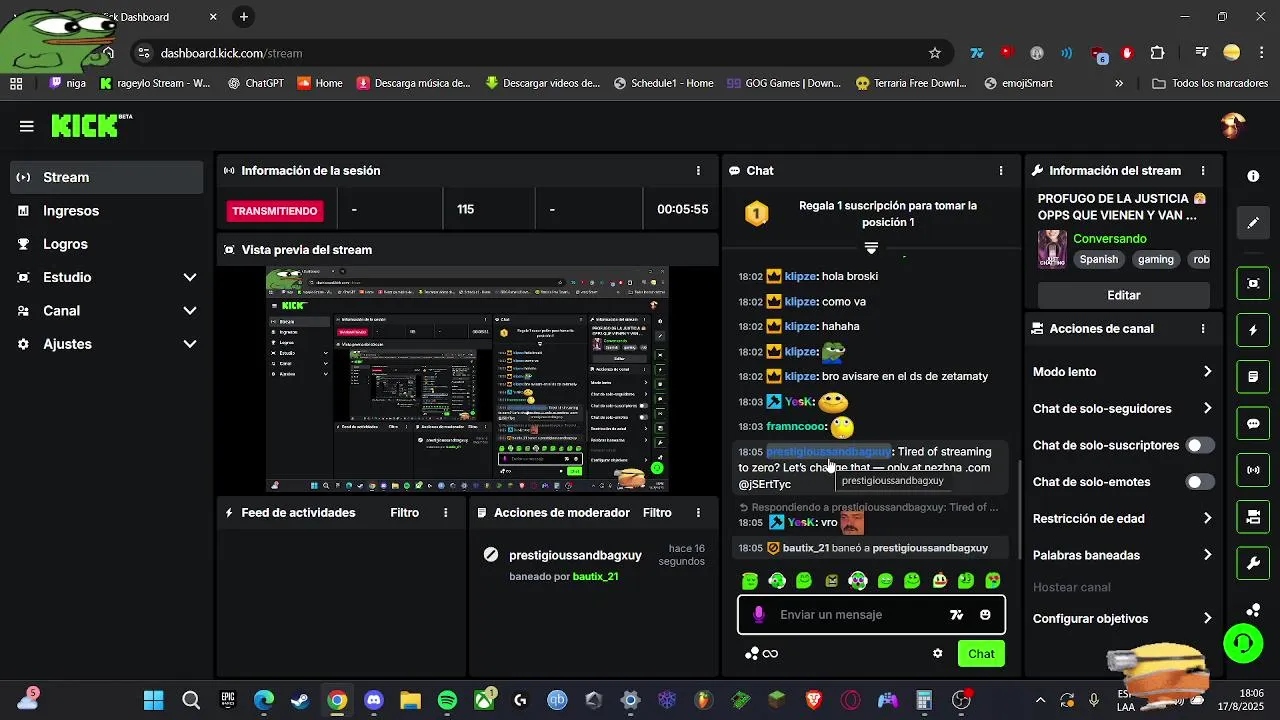Open Filtro in Feed de actividades
Image resolution: width=1280 pixels, height=720 pixels.
pos(404,513)
